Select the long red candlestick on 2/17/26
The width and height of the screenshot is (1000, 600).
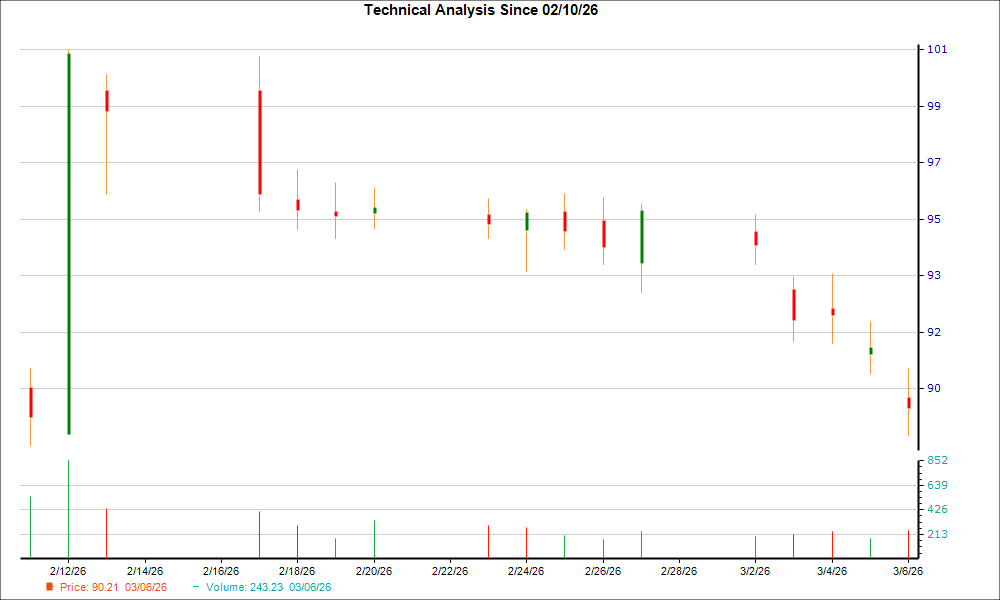click(x=260, y=140)
